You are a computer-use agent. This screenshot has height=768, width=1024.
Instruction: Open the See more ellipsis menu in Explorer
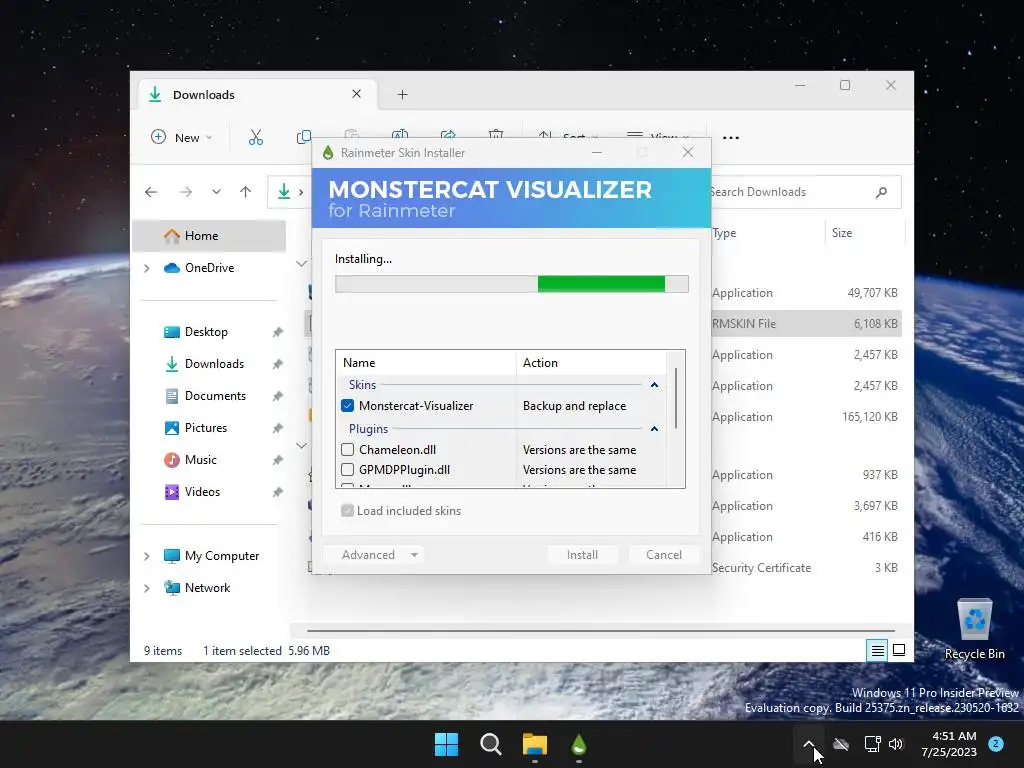click(731, 138)
